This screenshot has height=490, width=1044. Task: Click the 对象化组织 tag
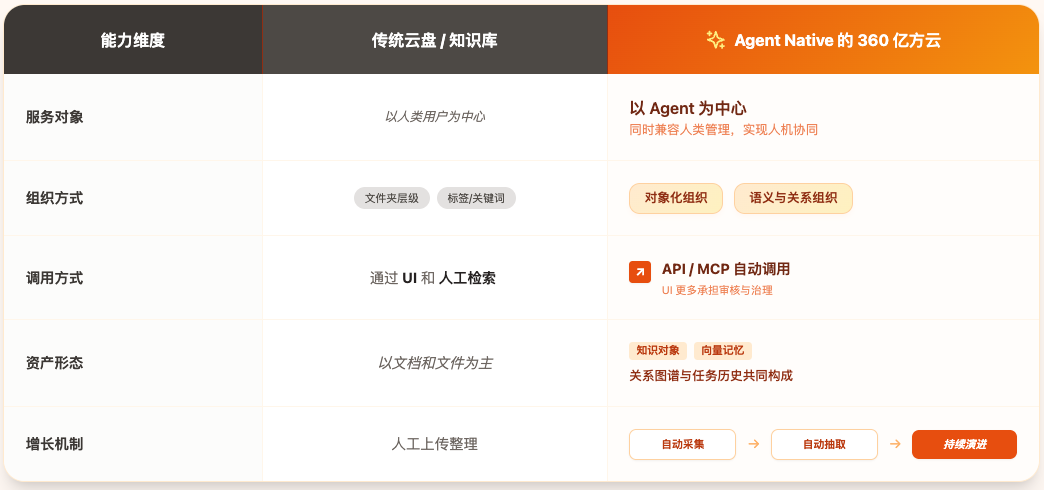click(x=676, y=198)
